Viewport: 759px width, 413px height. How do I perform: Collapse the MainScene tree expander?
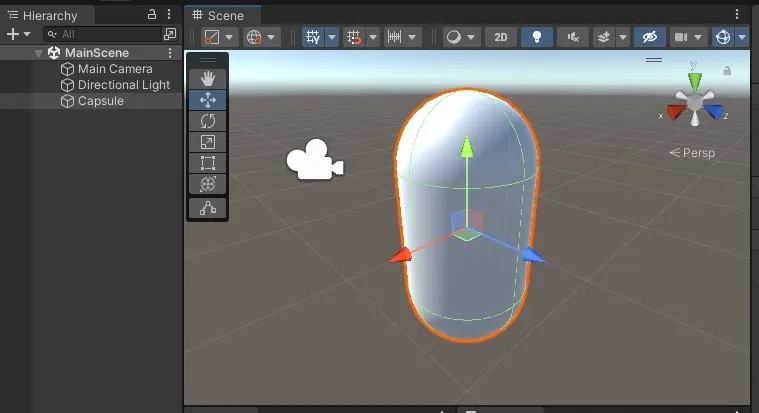(38, 53)
